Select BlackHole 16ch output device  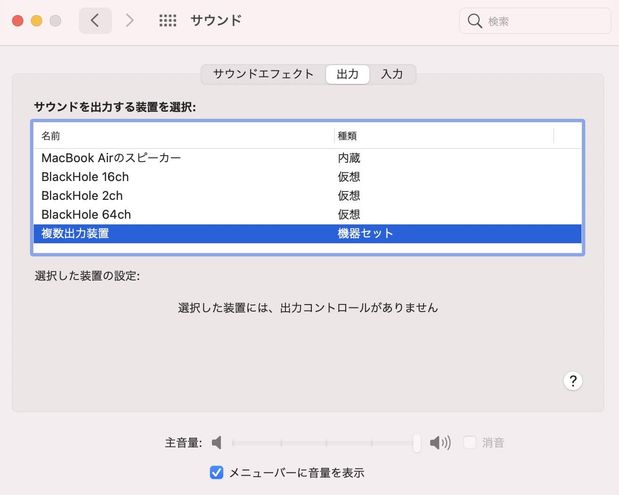tap(308, 177)
